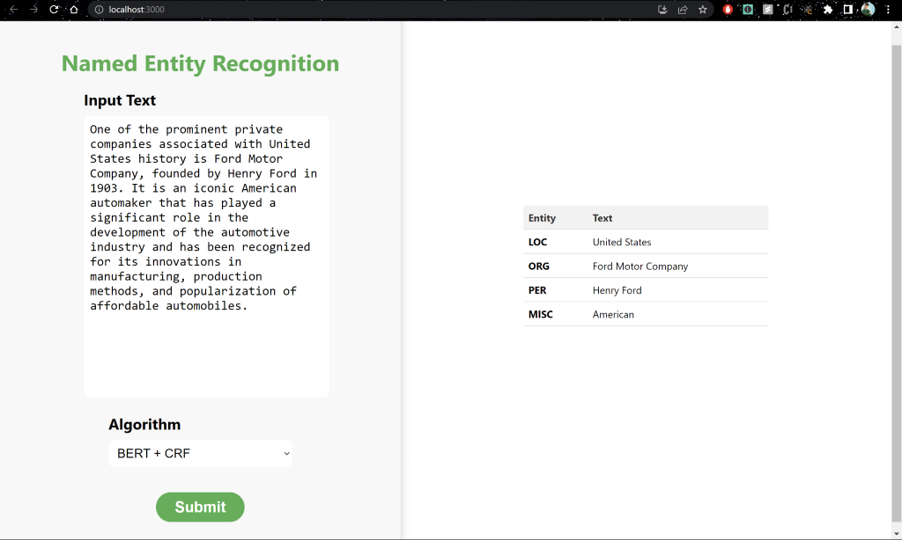Open the gray S-shaped extension icon
902x540 pixels.
pyautogui.click(x=767, y=9)
